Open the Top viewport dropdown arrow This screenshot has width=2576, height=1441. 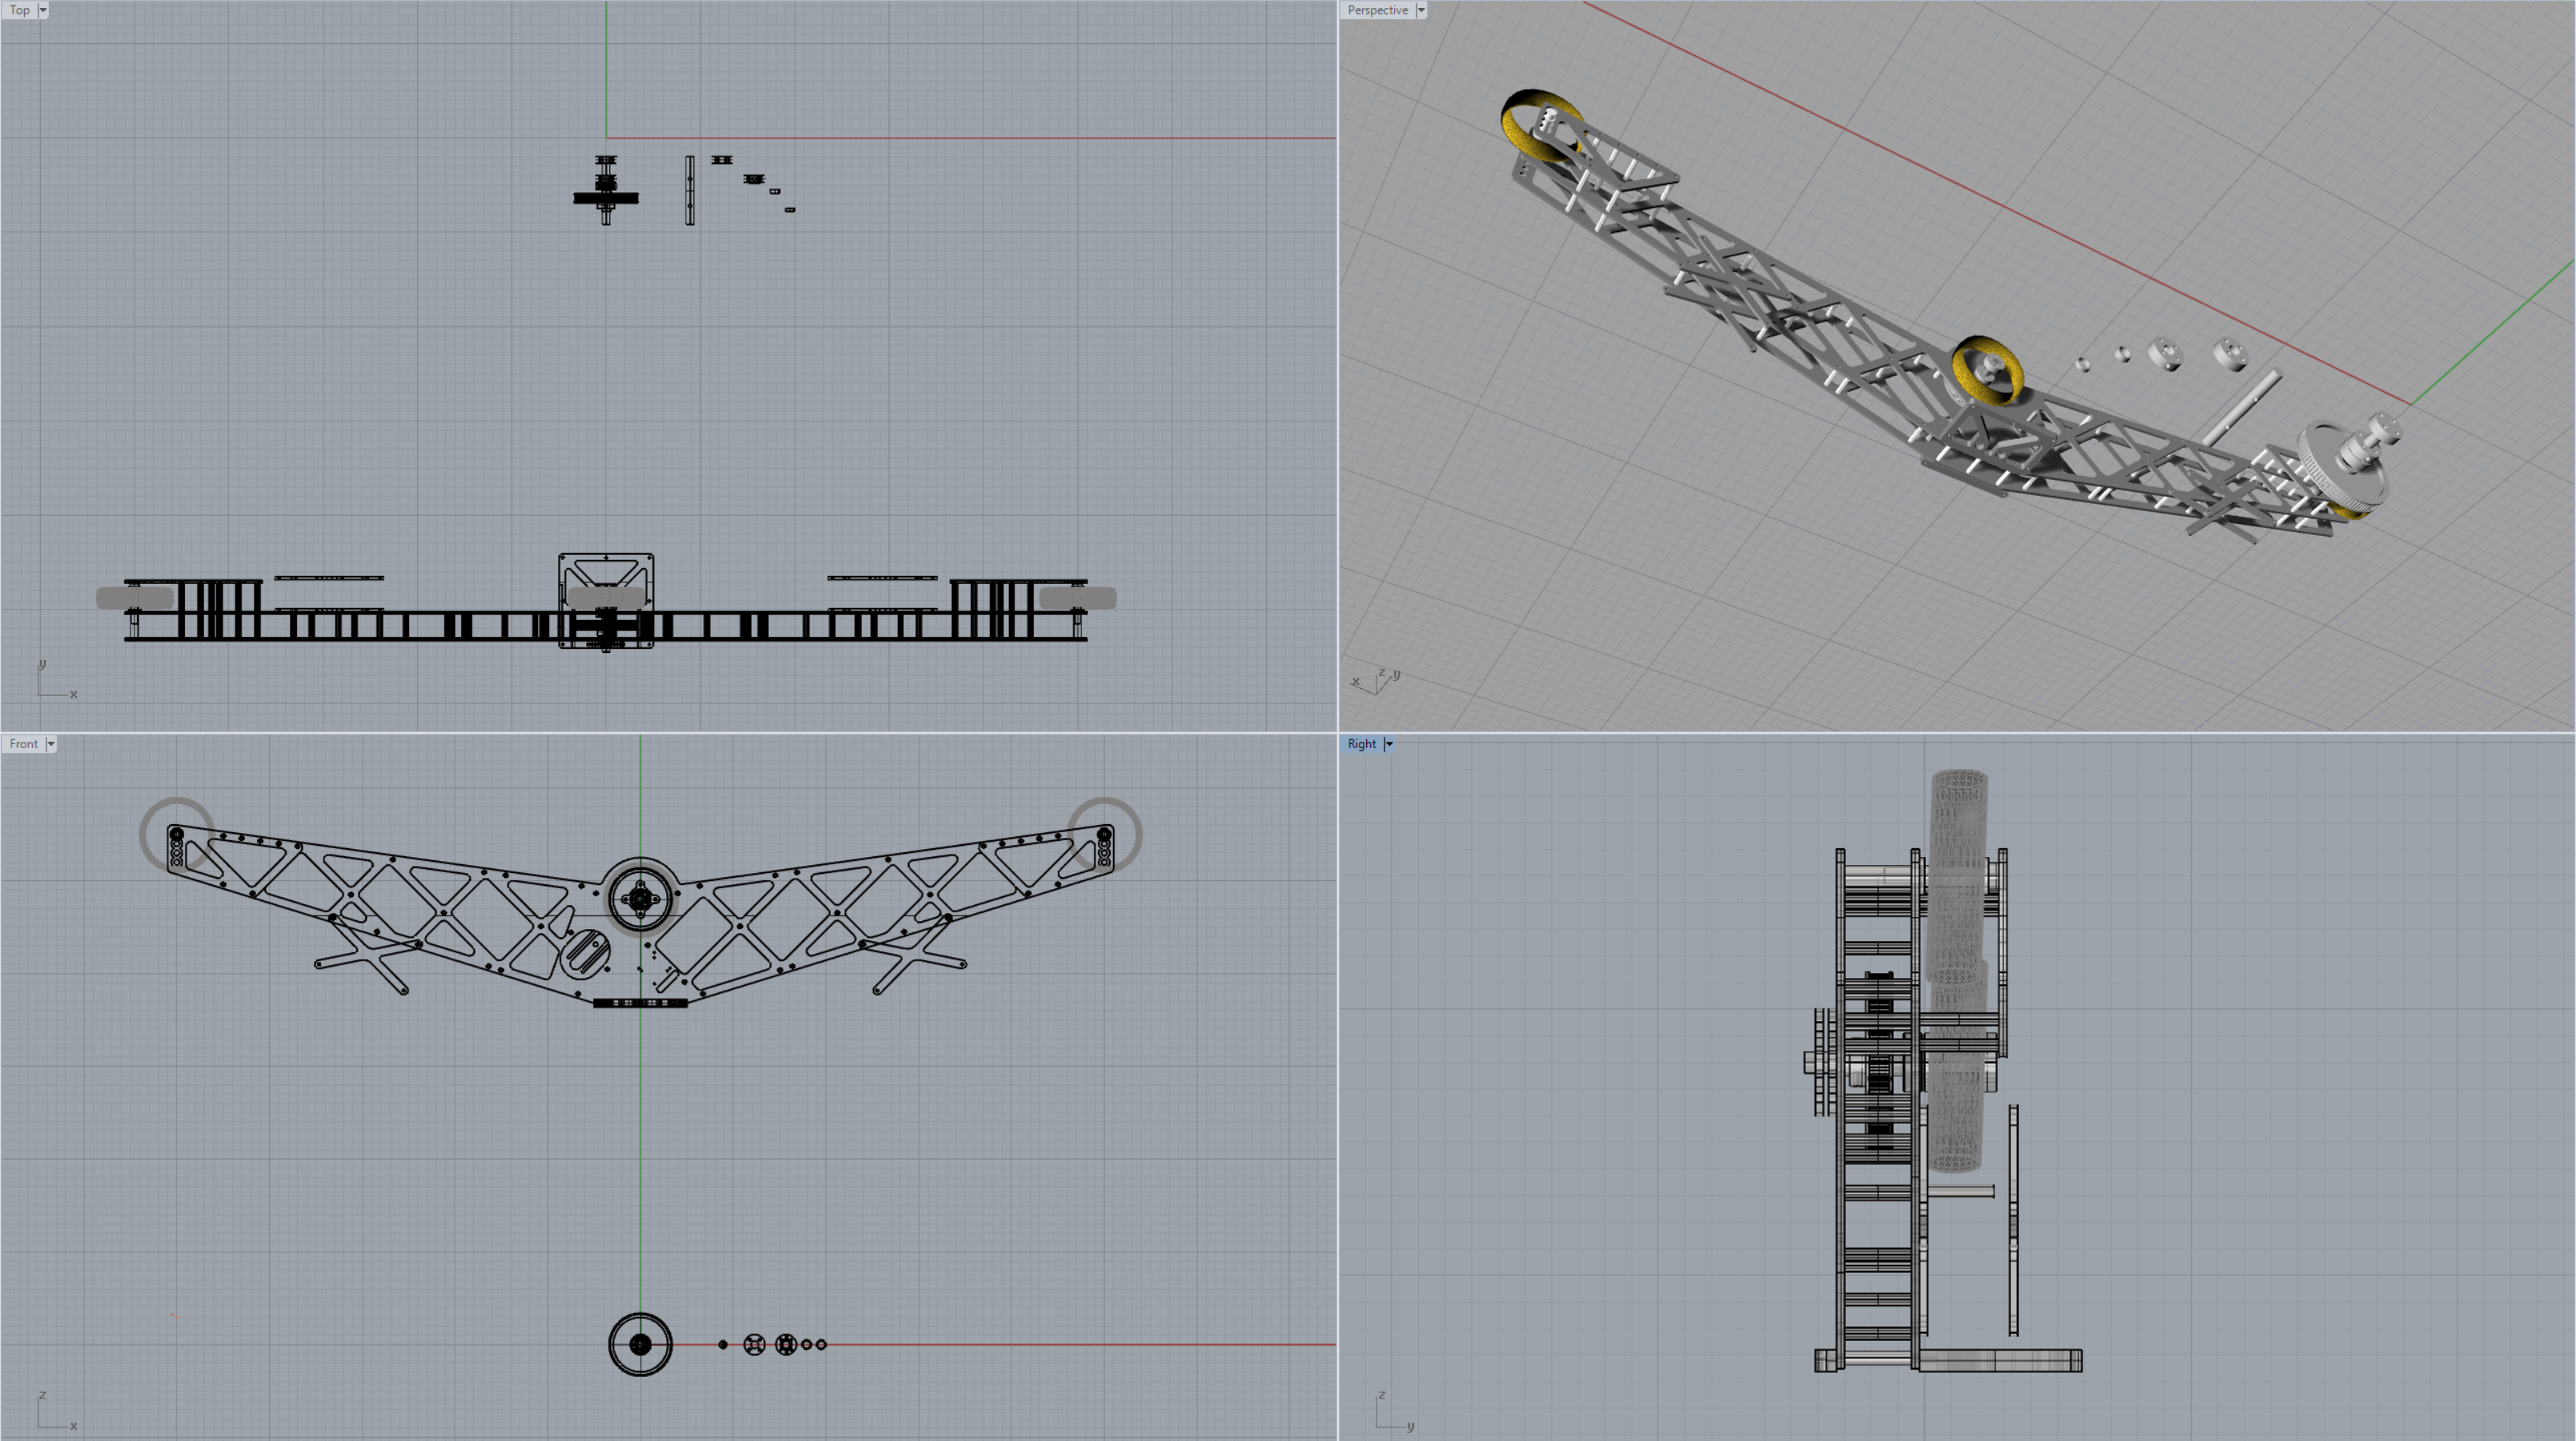tap(43, 10)
